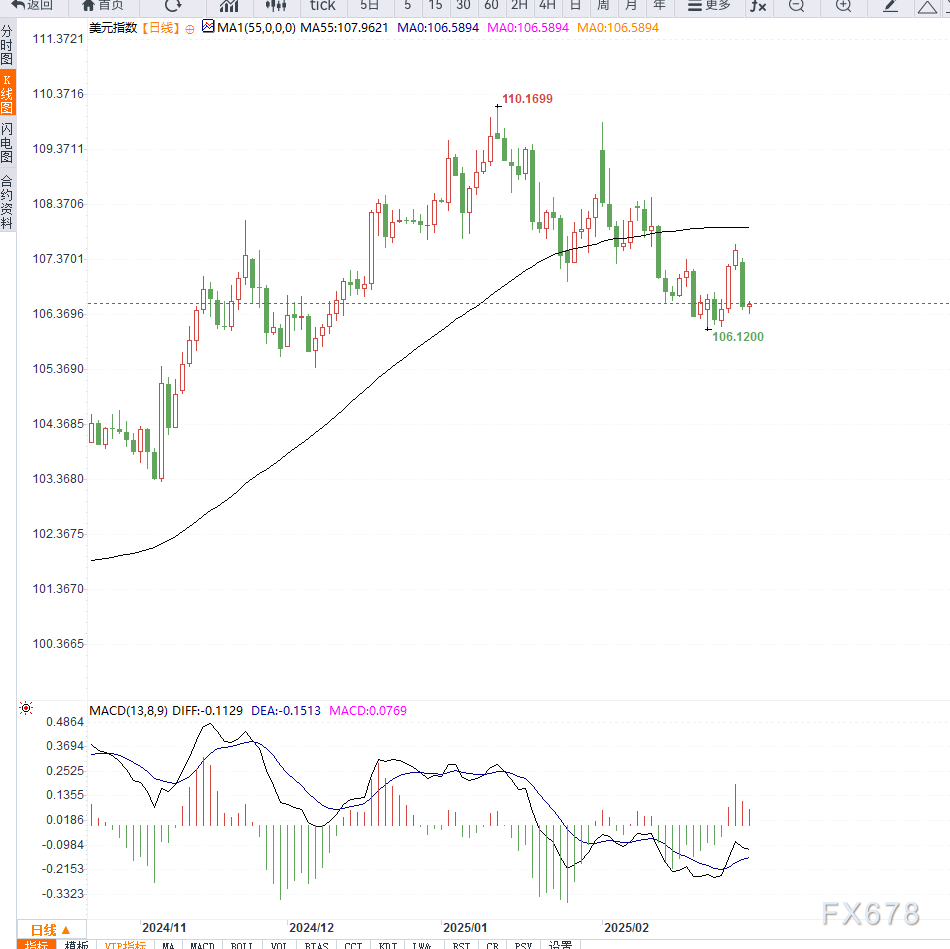Click the zoom in magnifier icon
The height and width of the screenshot is (949, 950).
click(843, 5)
